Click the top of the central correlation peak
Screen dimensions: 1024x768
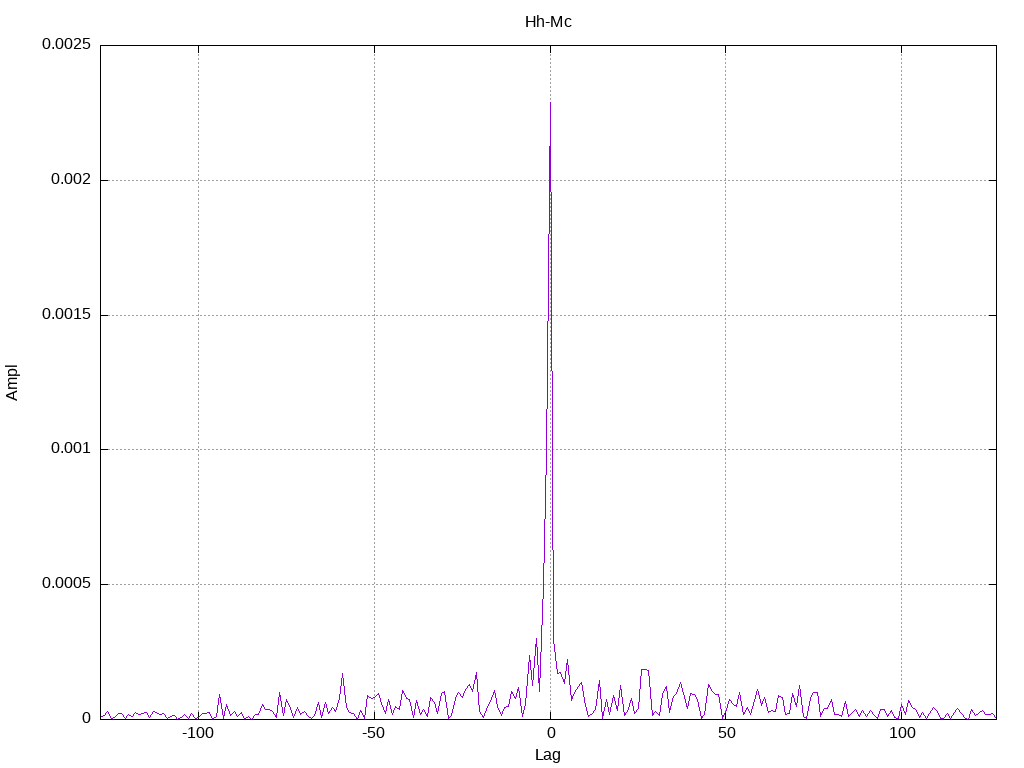click(x=551, y=103)
